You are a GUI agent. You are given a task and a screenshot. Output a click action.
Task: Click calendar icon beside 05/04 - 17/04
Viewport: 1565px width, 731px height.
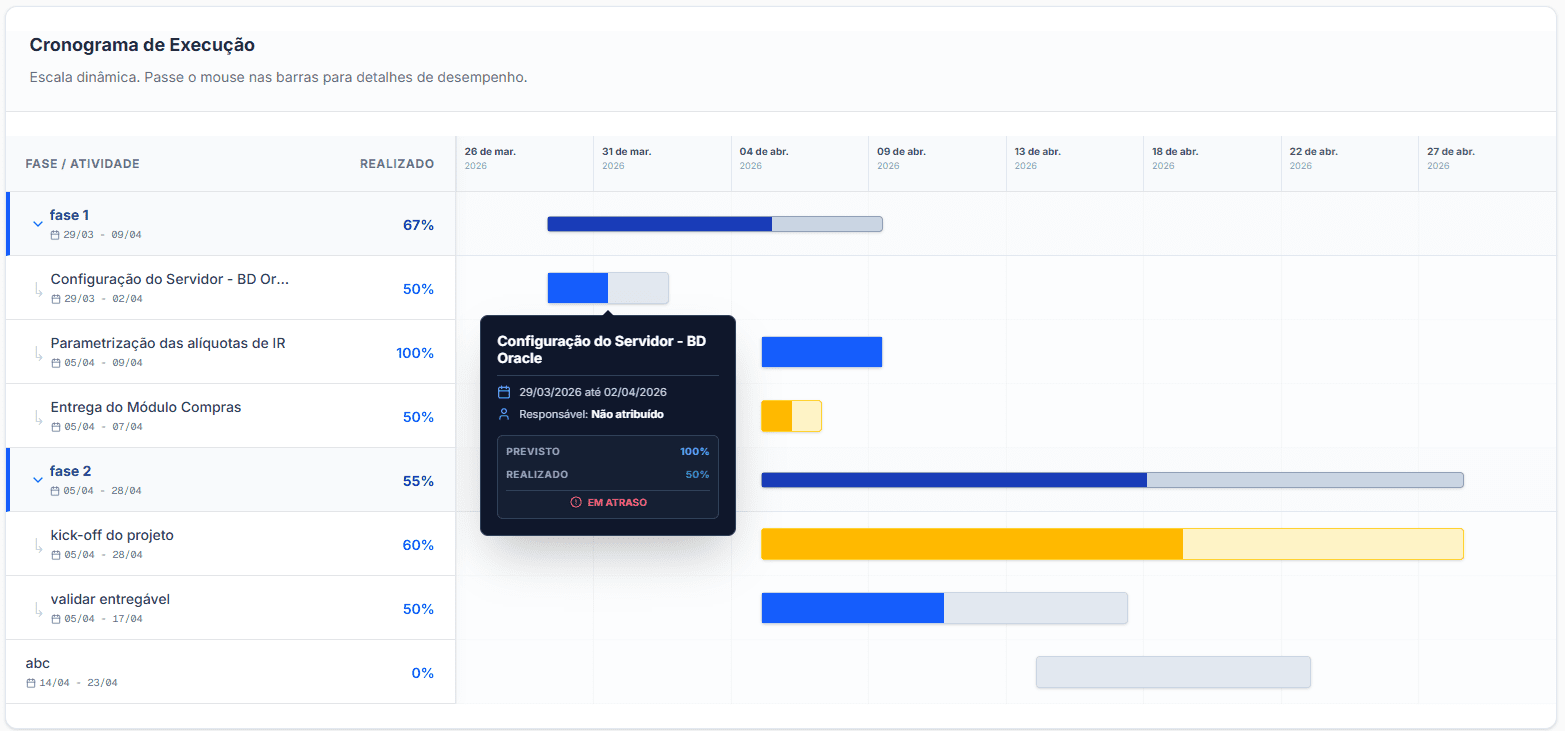56,619
